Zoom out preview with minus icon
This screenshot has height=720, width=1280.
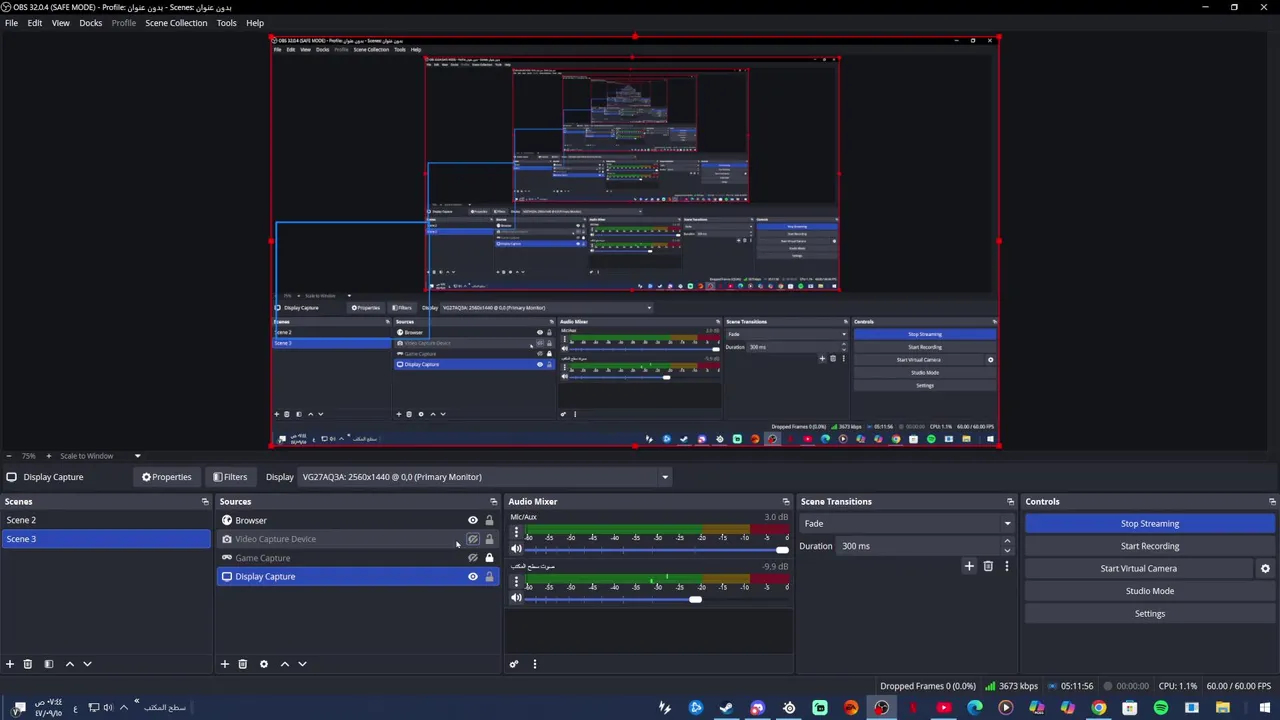coord(9,456)
